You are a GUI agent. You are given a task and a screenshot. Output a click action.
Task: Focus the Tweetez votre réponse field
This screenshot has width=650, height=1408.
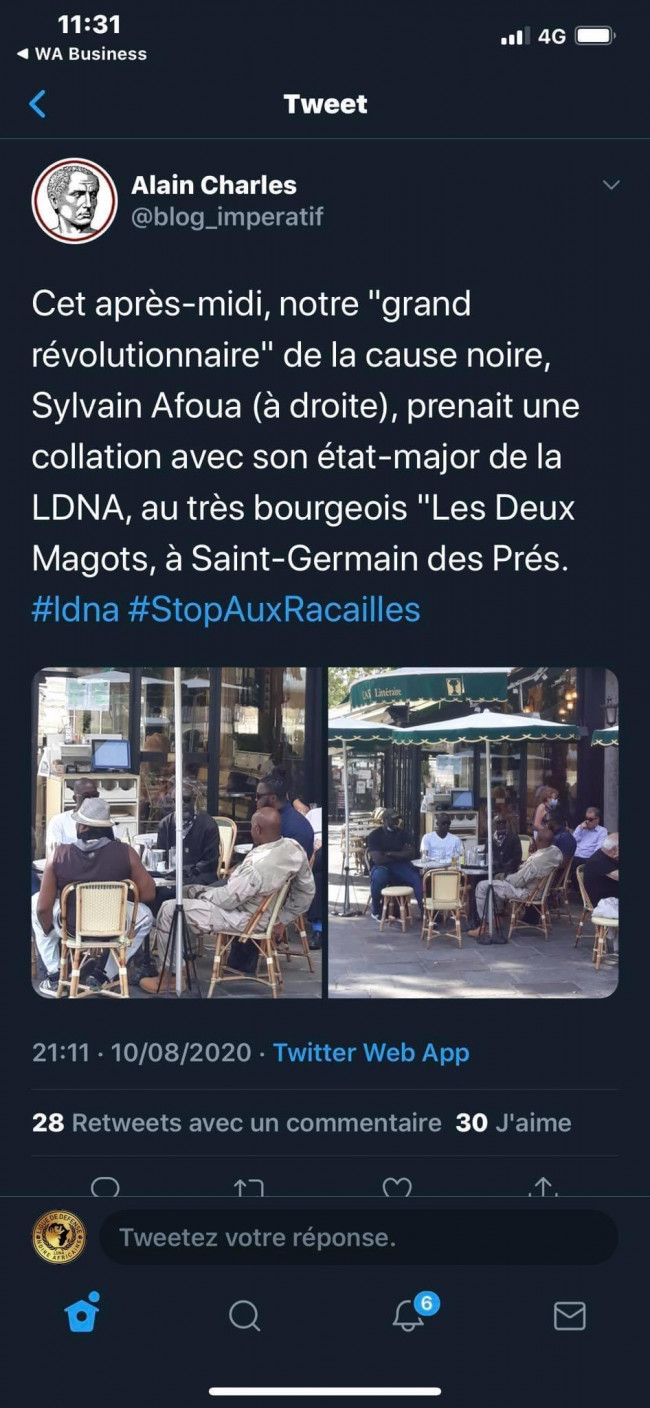click(359, 1237)
